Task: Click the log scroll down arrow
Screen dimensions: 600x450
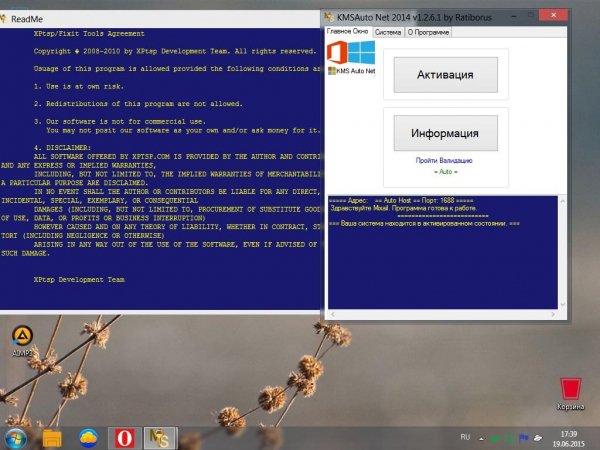Action: 562,305
